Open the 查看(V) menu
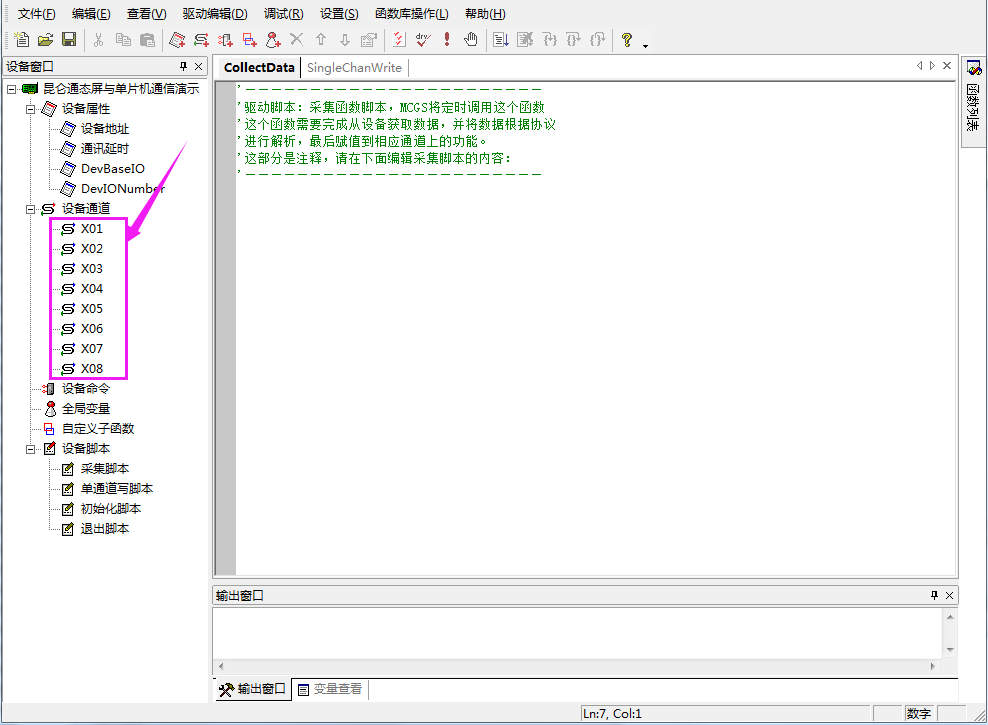The height and width of the screenshot is (725, 988). [147, 14]
